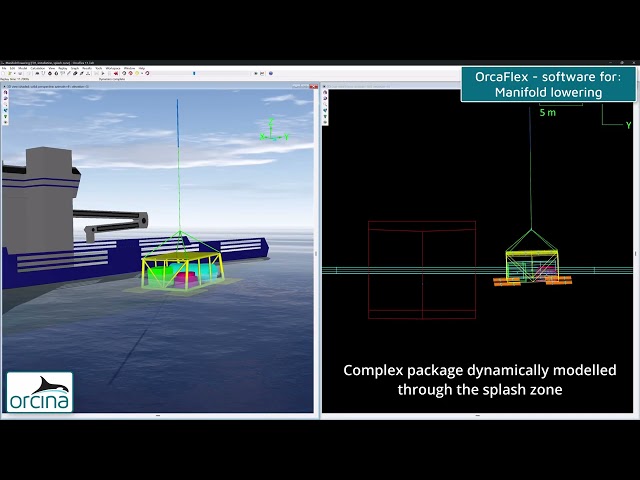The image size is (640, 480).
Task: Click the greyed statics calculation icon
Action: [96, 73]
